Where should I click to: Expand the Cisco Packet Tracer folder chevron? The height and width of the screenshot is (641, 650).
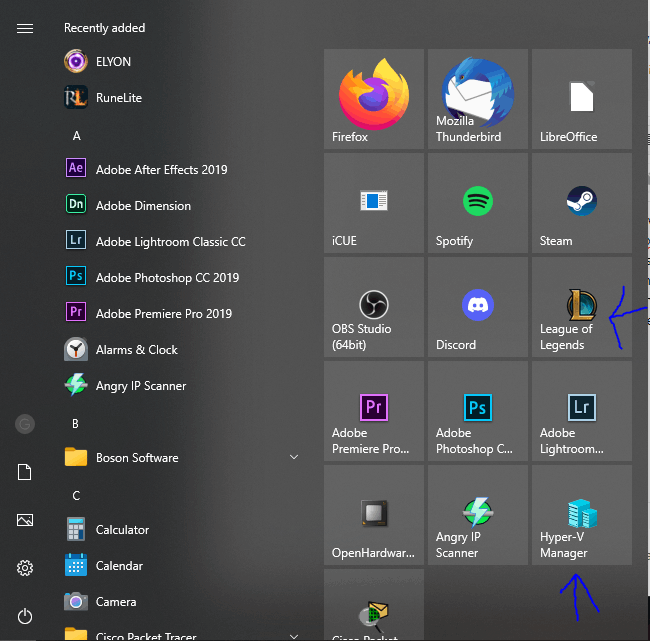pyautogui.click(x=294, y=636)
